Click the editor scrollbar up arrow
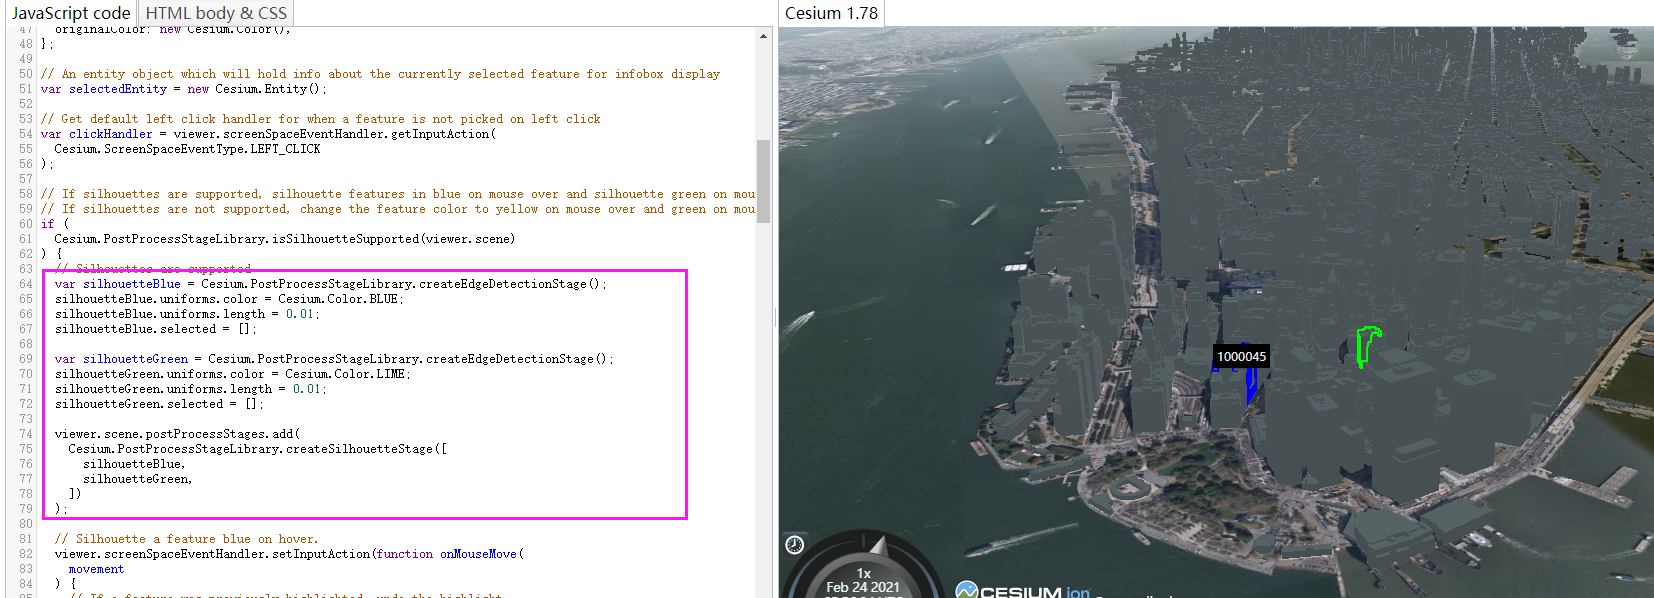The height and width of the screenshot is (598, 1654). pos(763,36)
